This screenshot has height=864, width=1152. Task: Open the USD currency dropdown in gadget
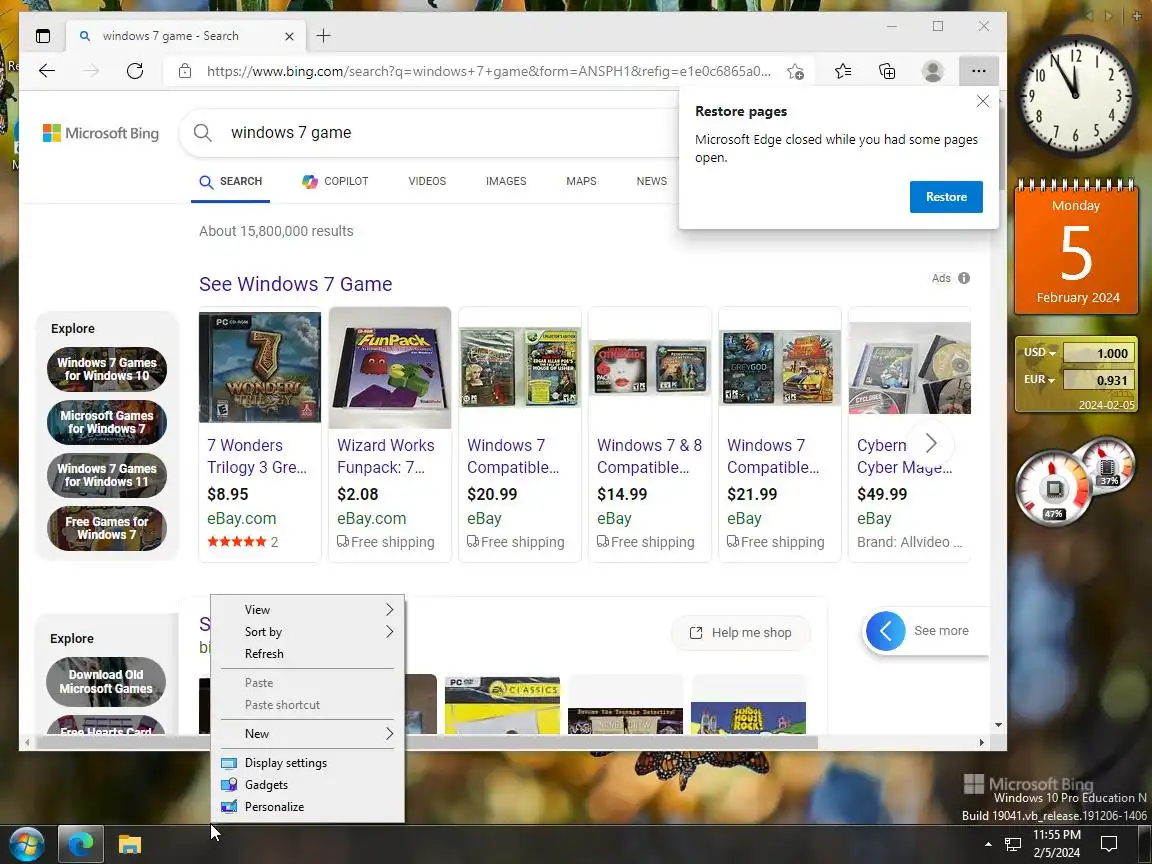[1040, 353]
